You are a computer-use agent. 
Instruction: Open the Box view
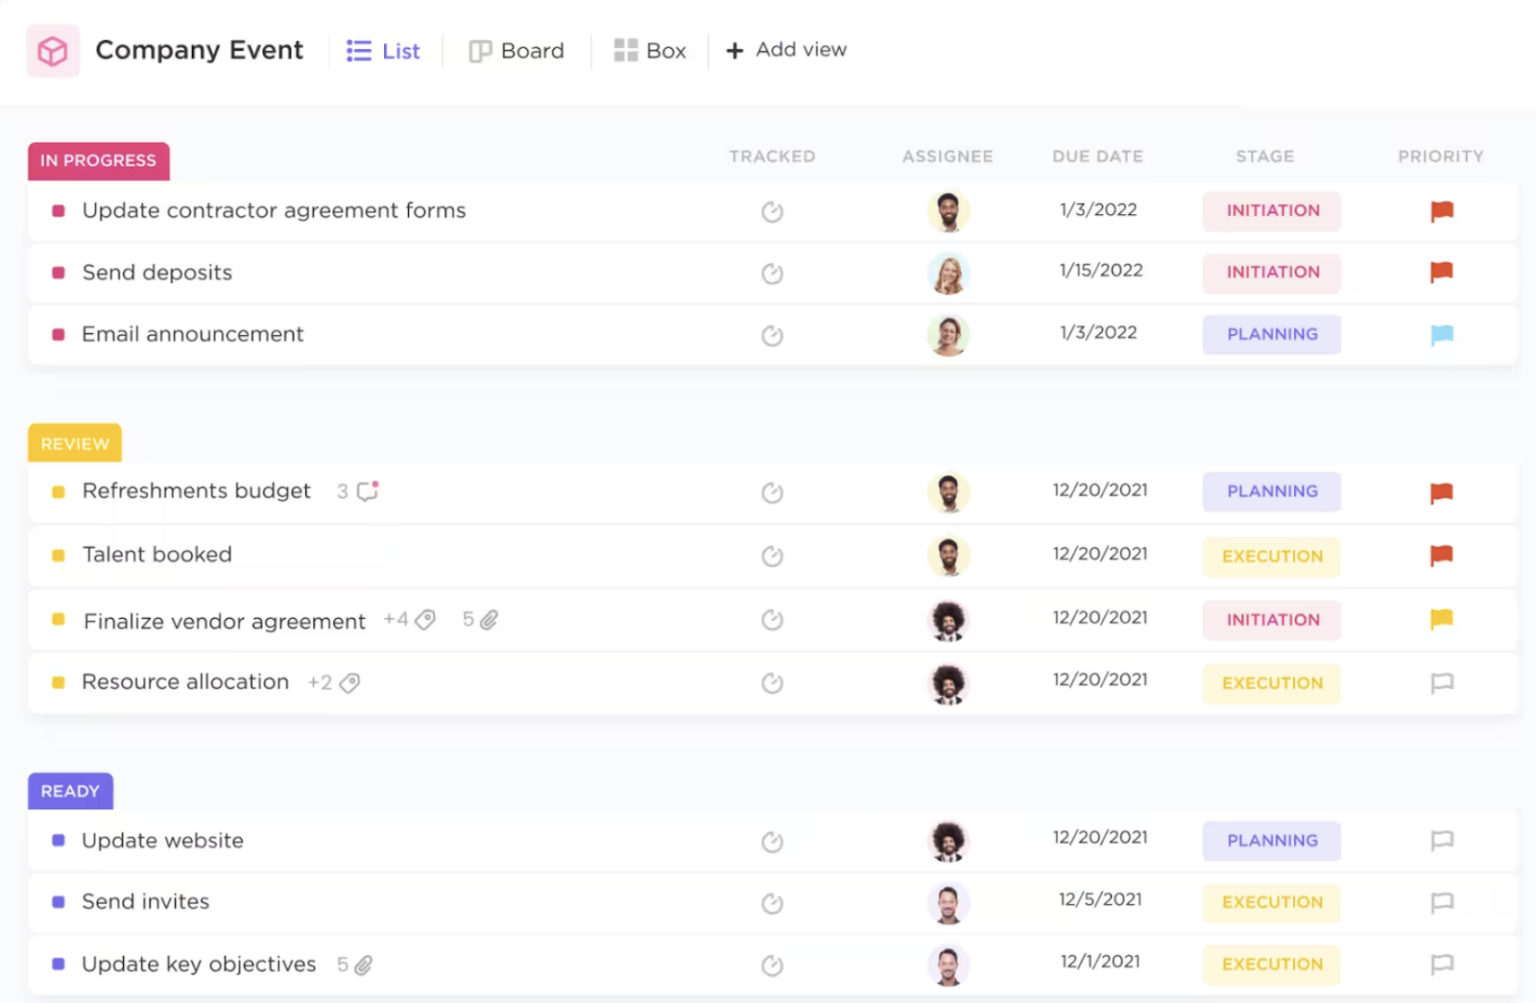(650, 50)
